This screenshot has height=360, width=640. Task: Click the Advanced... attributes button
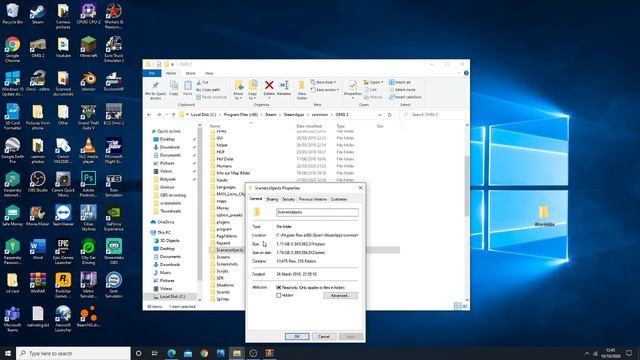click(340, 296)
